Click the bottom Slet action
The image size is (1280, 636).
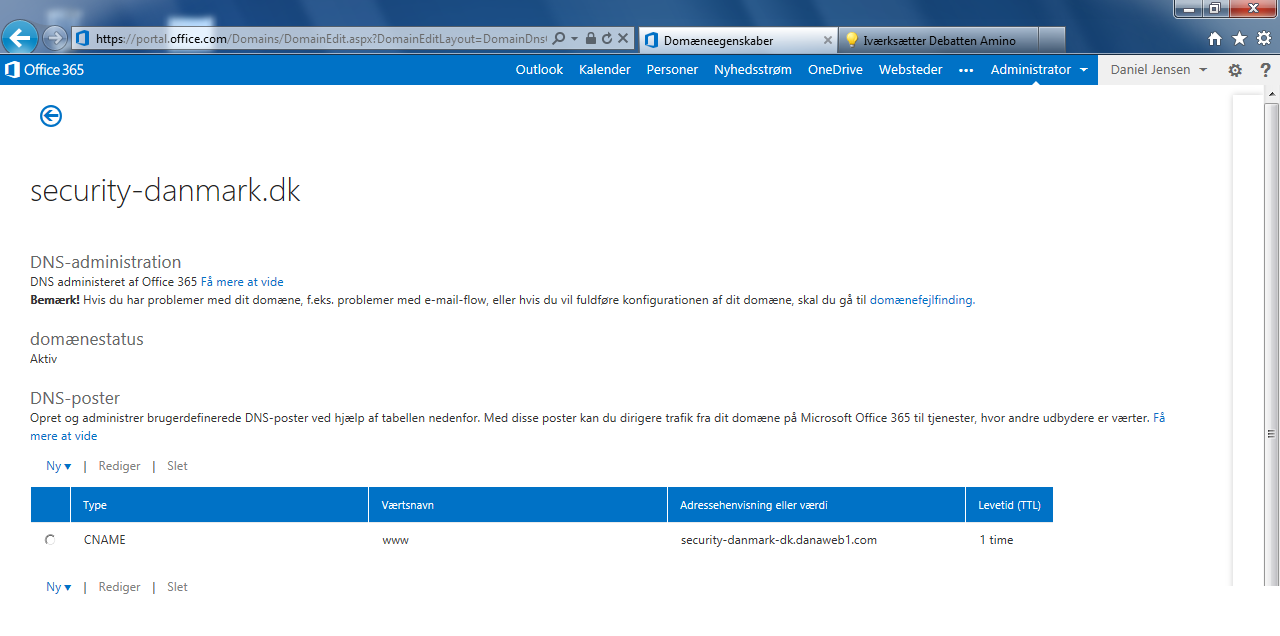point(177,587)
